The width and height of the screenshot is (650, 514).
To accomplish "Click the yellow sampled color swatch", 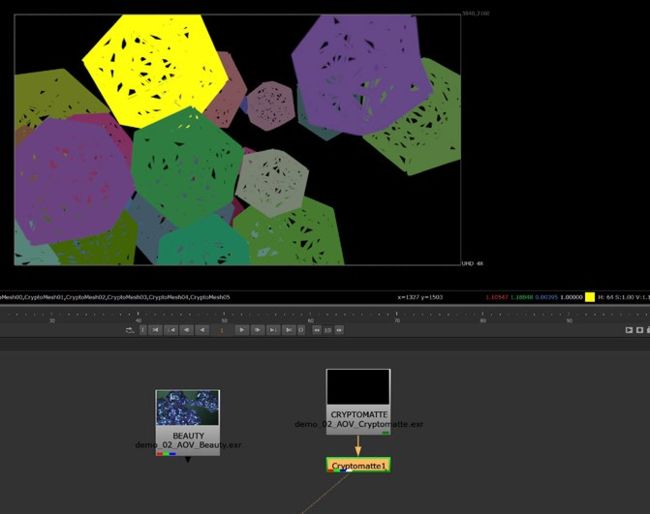I will tap(590, 297).
